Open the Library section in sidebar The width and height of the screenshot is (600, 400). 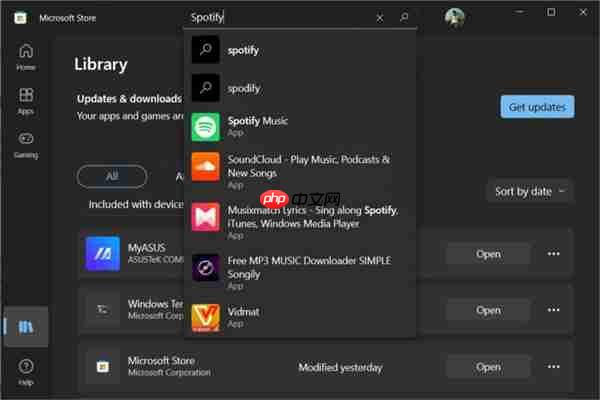(26, 327)
